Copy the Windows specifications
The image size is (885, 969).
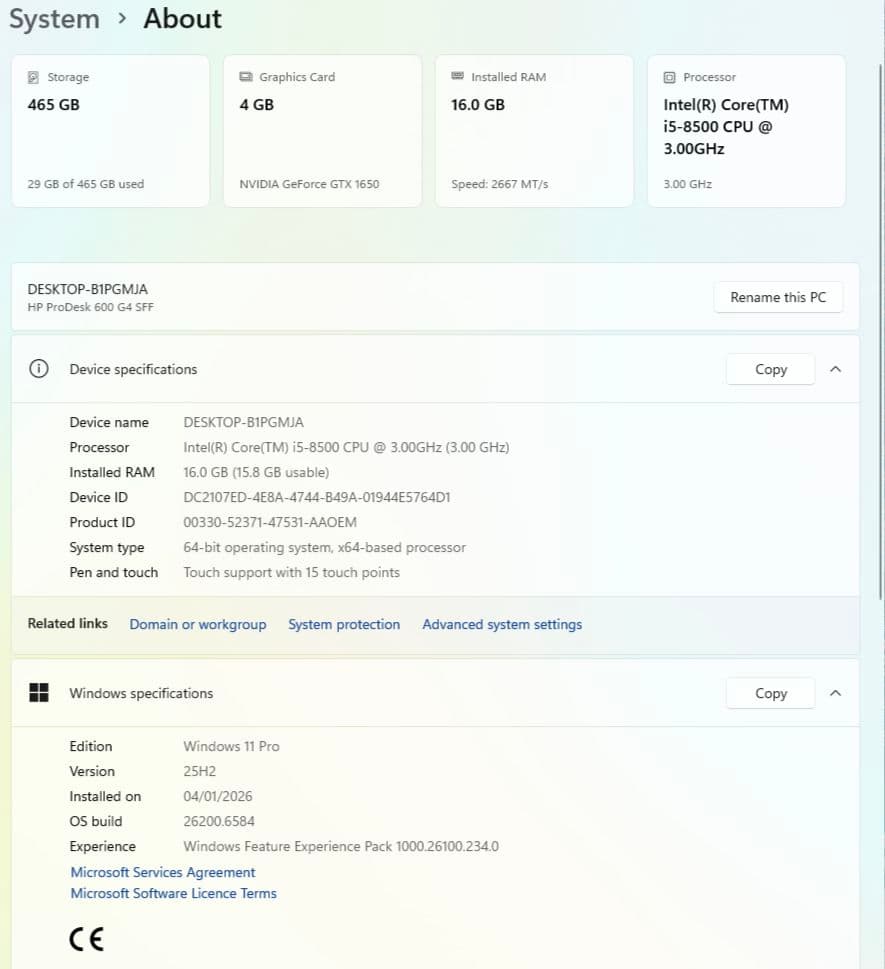(770, 693)
